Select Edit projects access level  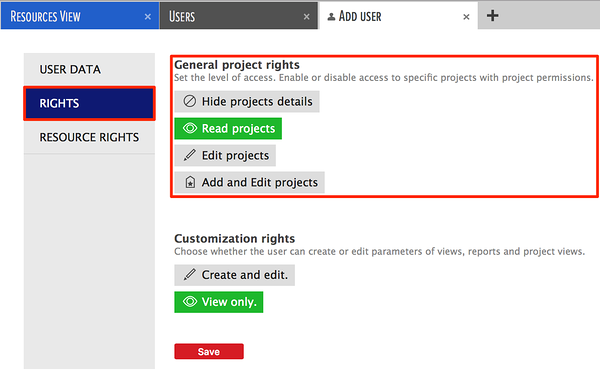pyautogui.click(x=225, y=155)
